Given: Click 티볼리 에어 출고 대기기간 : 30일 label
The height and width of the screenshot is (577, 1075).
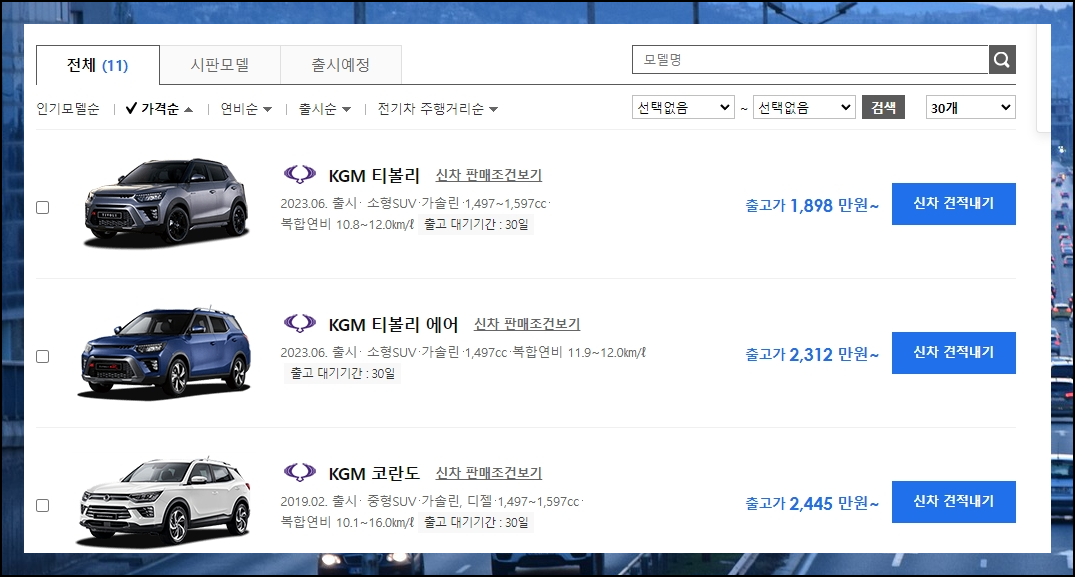Looking at the screenshot, I should [x=342, y=373].
